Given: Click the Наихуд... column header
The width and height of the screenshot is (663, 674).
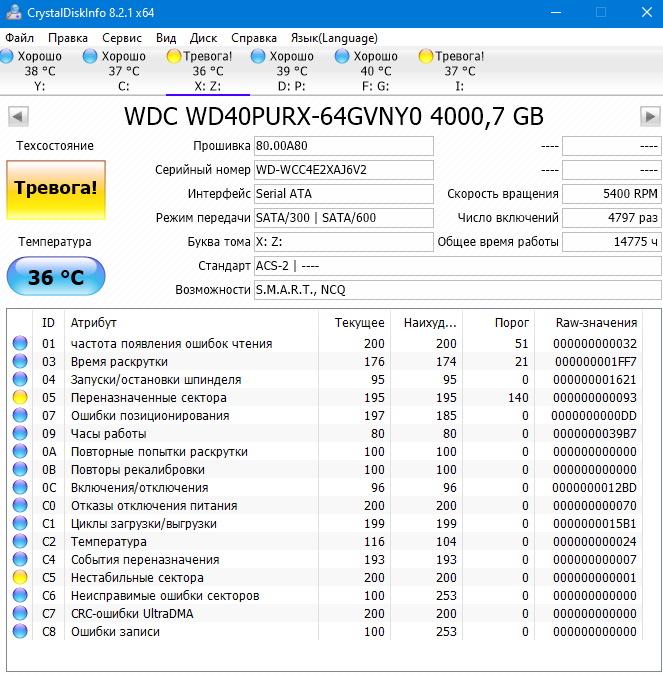Looking at the screenshot, I should [427, 323].
